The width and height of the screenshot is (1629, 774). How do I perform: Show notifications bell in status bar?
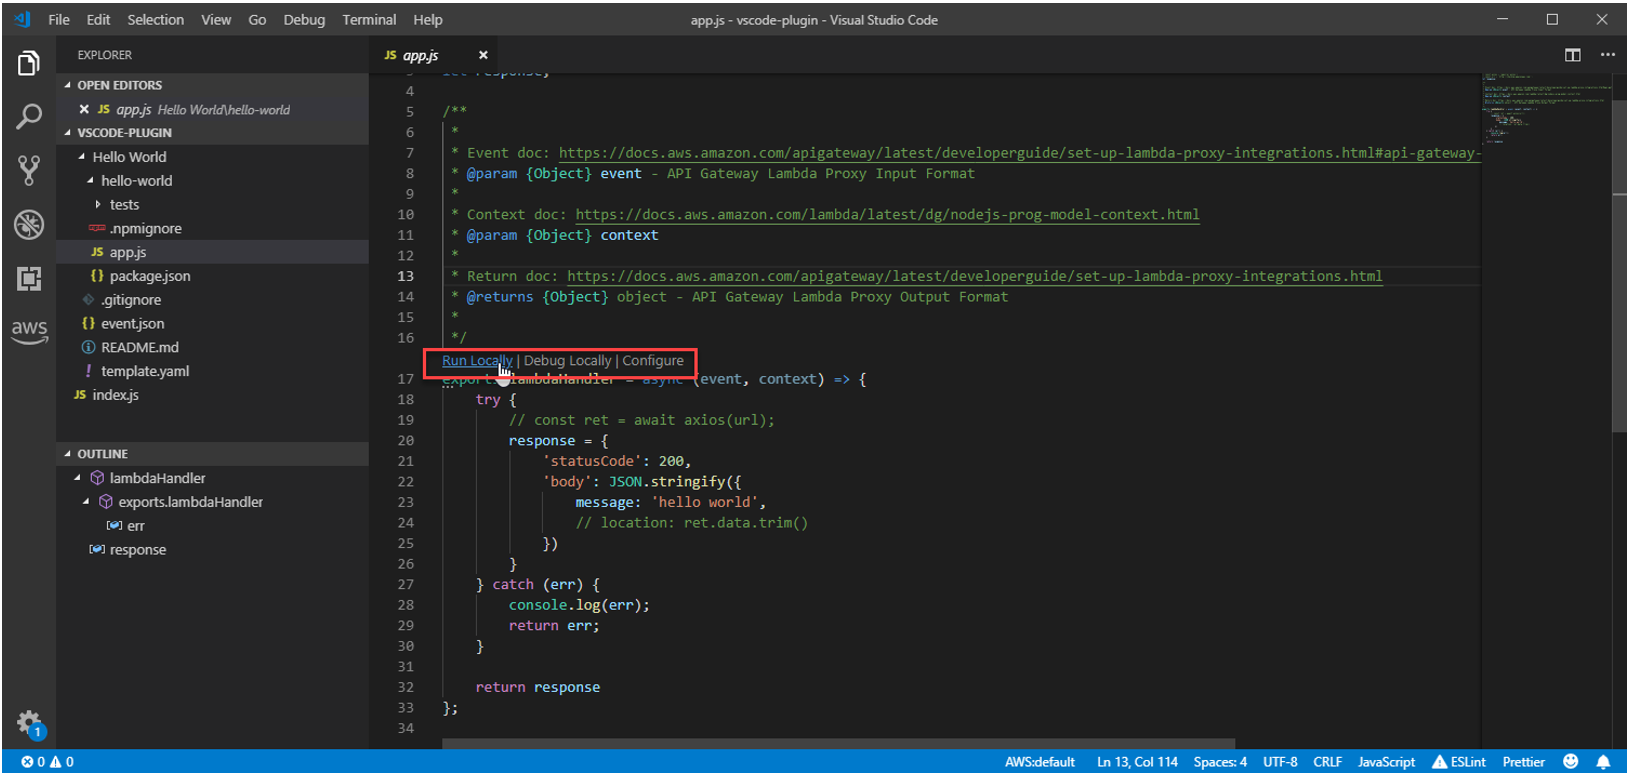tap(1603, 762)
